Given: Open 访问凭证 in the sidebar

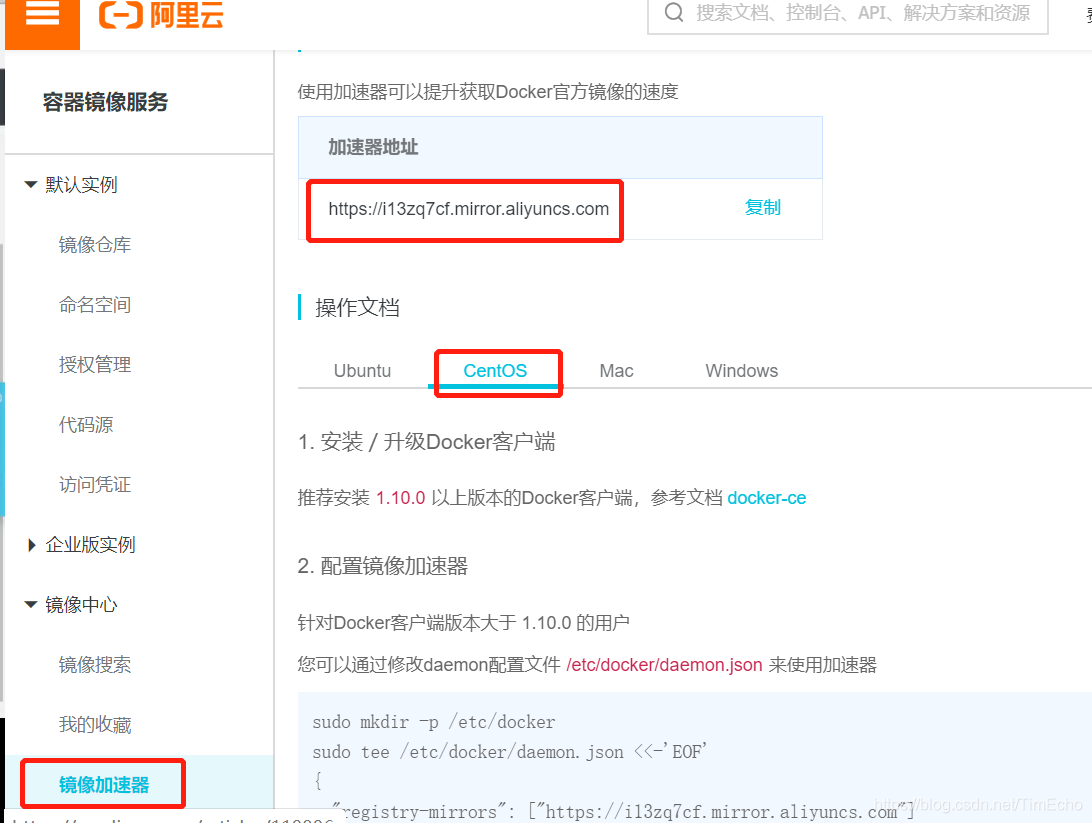Looking at the screenshot, I should (x=95, y=484).
